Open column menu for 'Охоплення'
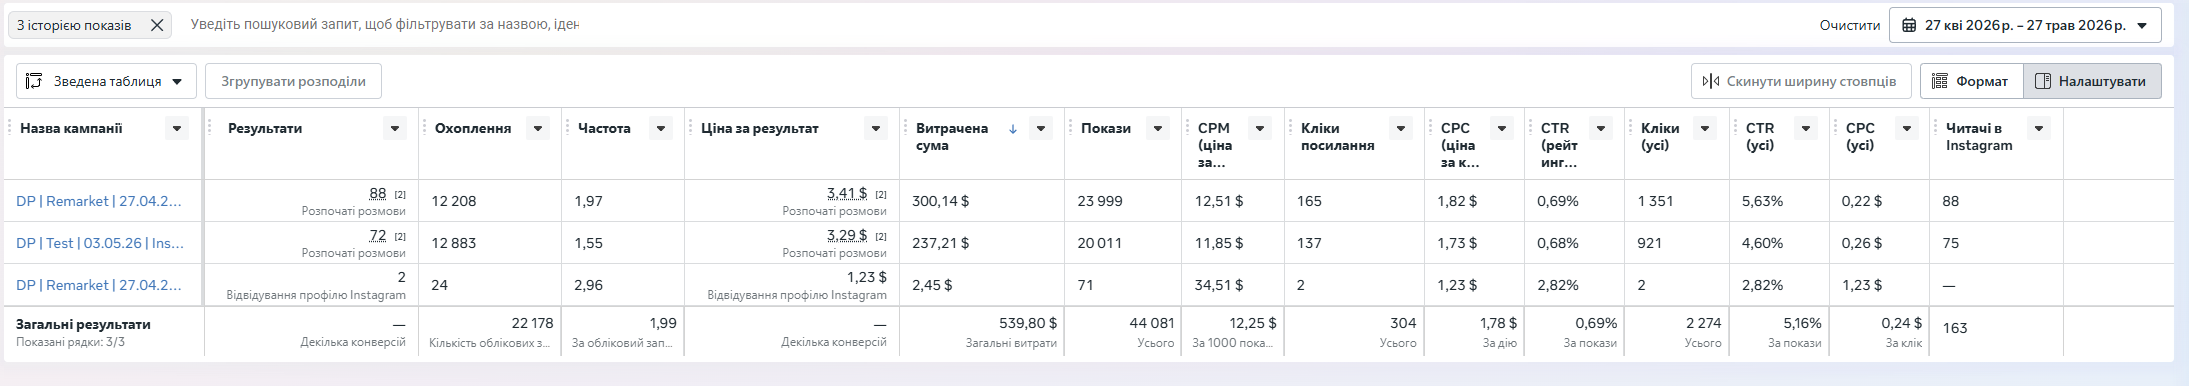The image size is (2189, 386). (538, 128)
